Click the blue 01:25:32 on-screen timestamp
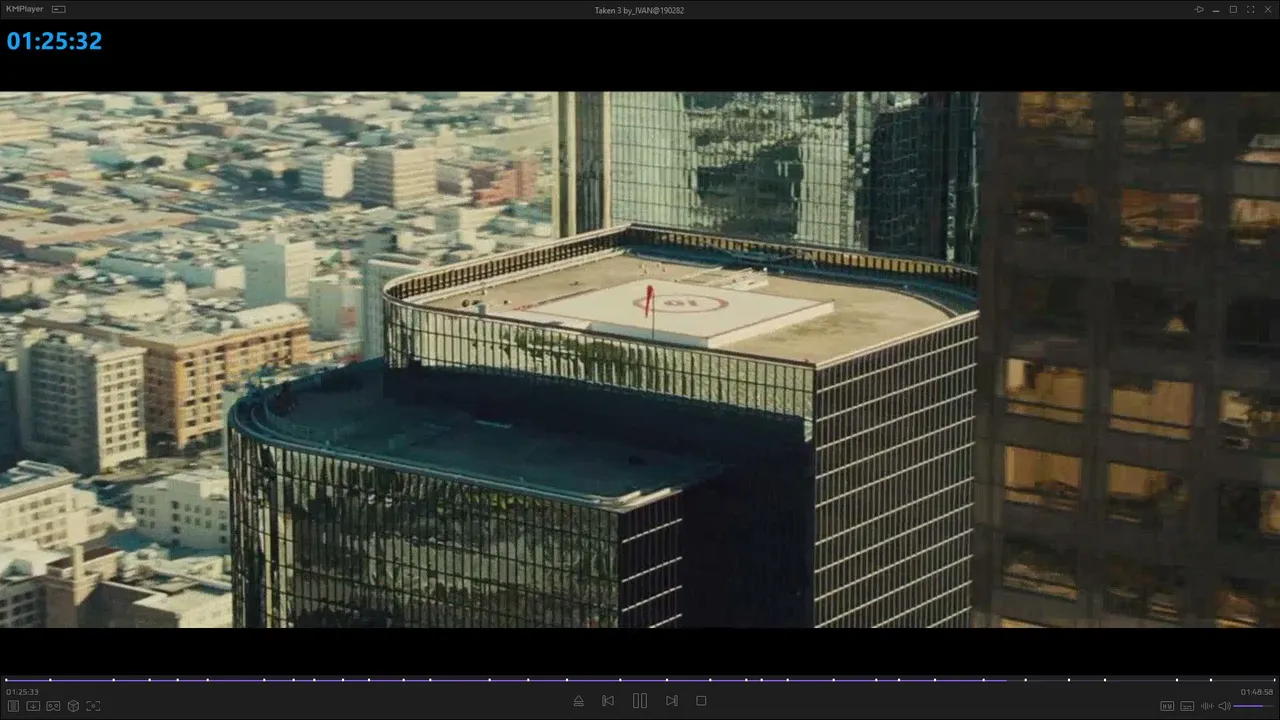This screenshot has height=720, width=1280. (x=54, y=41)
